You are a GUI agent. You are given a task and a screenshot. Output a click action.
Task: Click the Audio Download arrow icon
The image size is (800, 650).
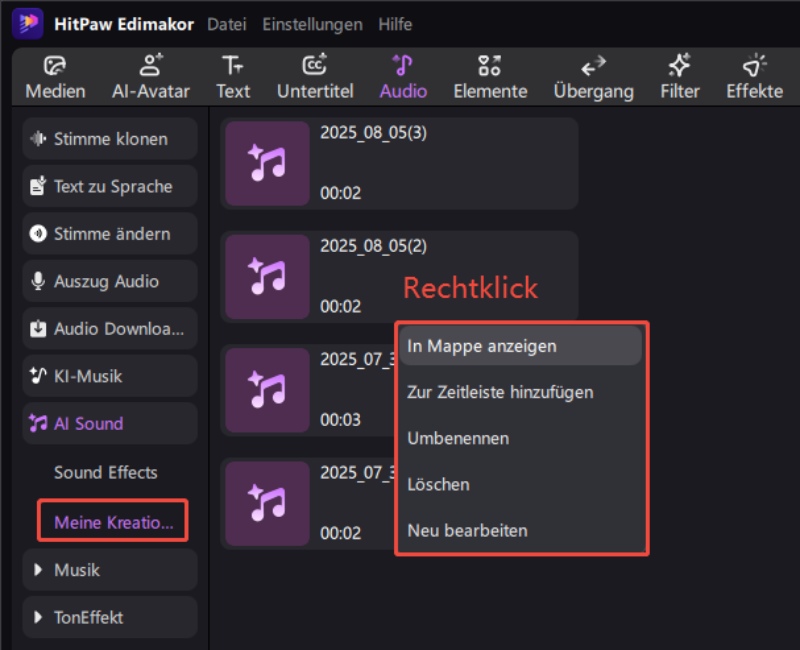point(38,328)
